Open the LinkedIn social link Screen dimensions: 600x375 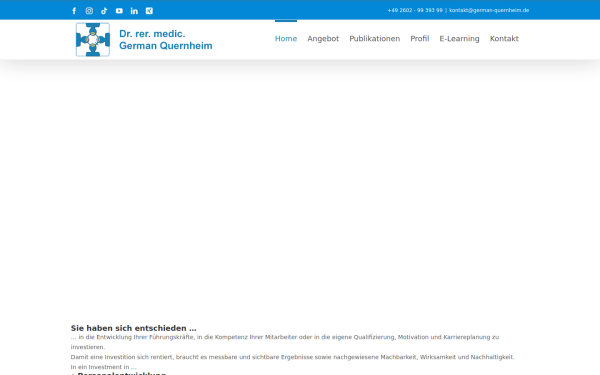click(x=134, y=11)
